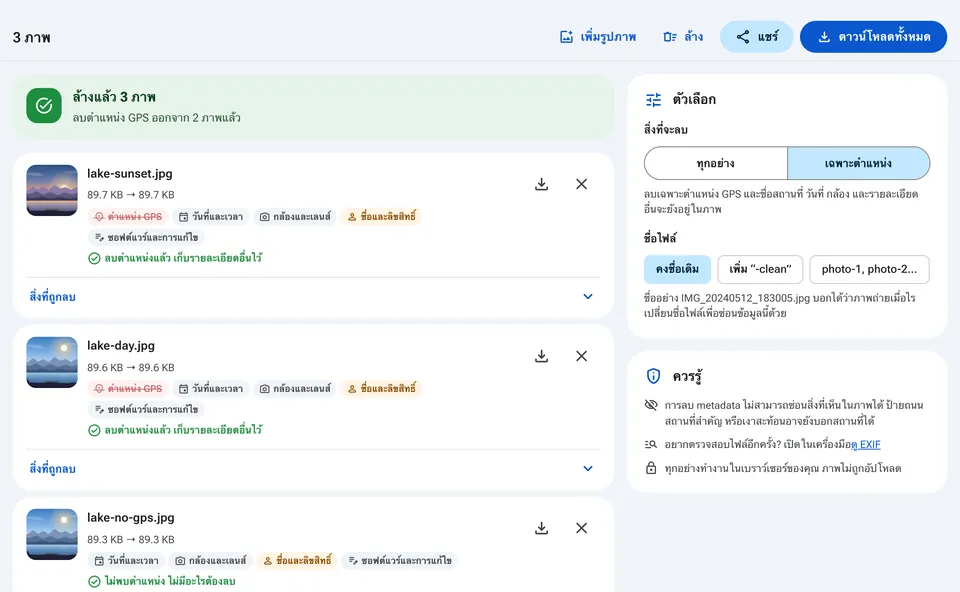
Task: Click the search-list icon beside EXIF tip
Action: pyautogui.click(x=651, y=444)
